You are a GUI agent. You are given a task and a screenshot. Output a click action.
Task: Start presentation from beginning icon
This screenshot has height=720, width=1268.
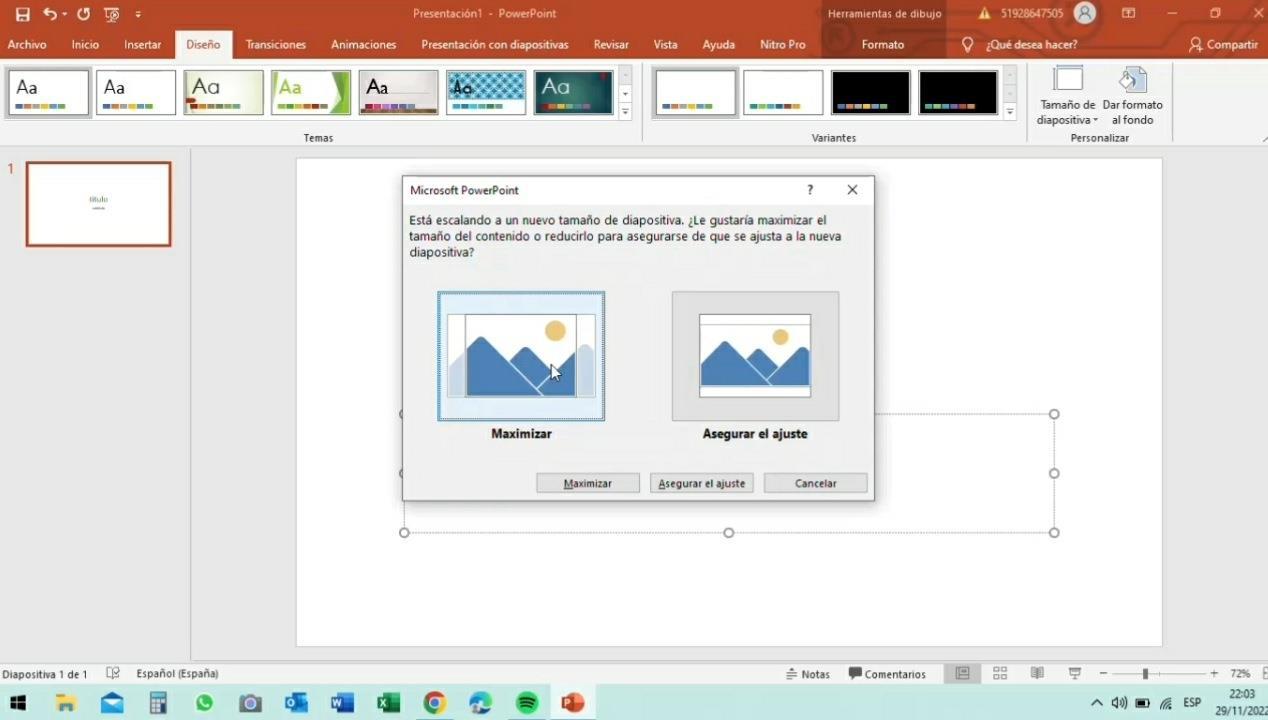click(x=111, y=14)
